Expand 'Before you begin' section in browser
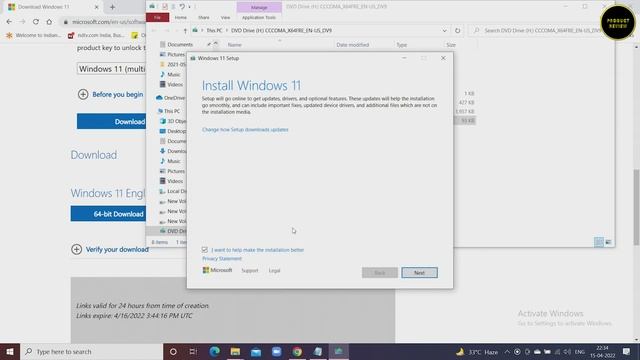Viewport: 640px width, 360px height. 111,94
